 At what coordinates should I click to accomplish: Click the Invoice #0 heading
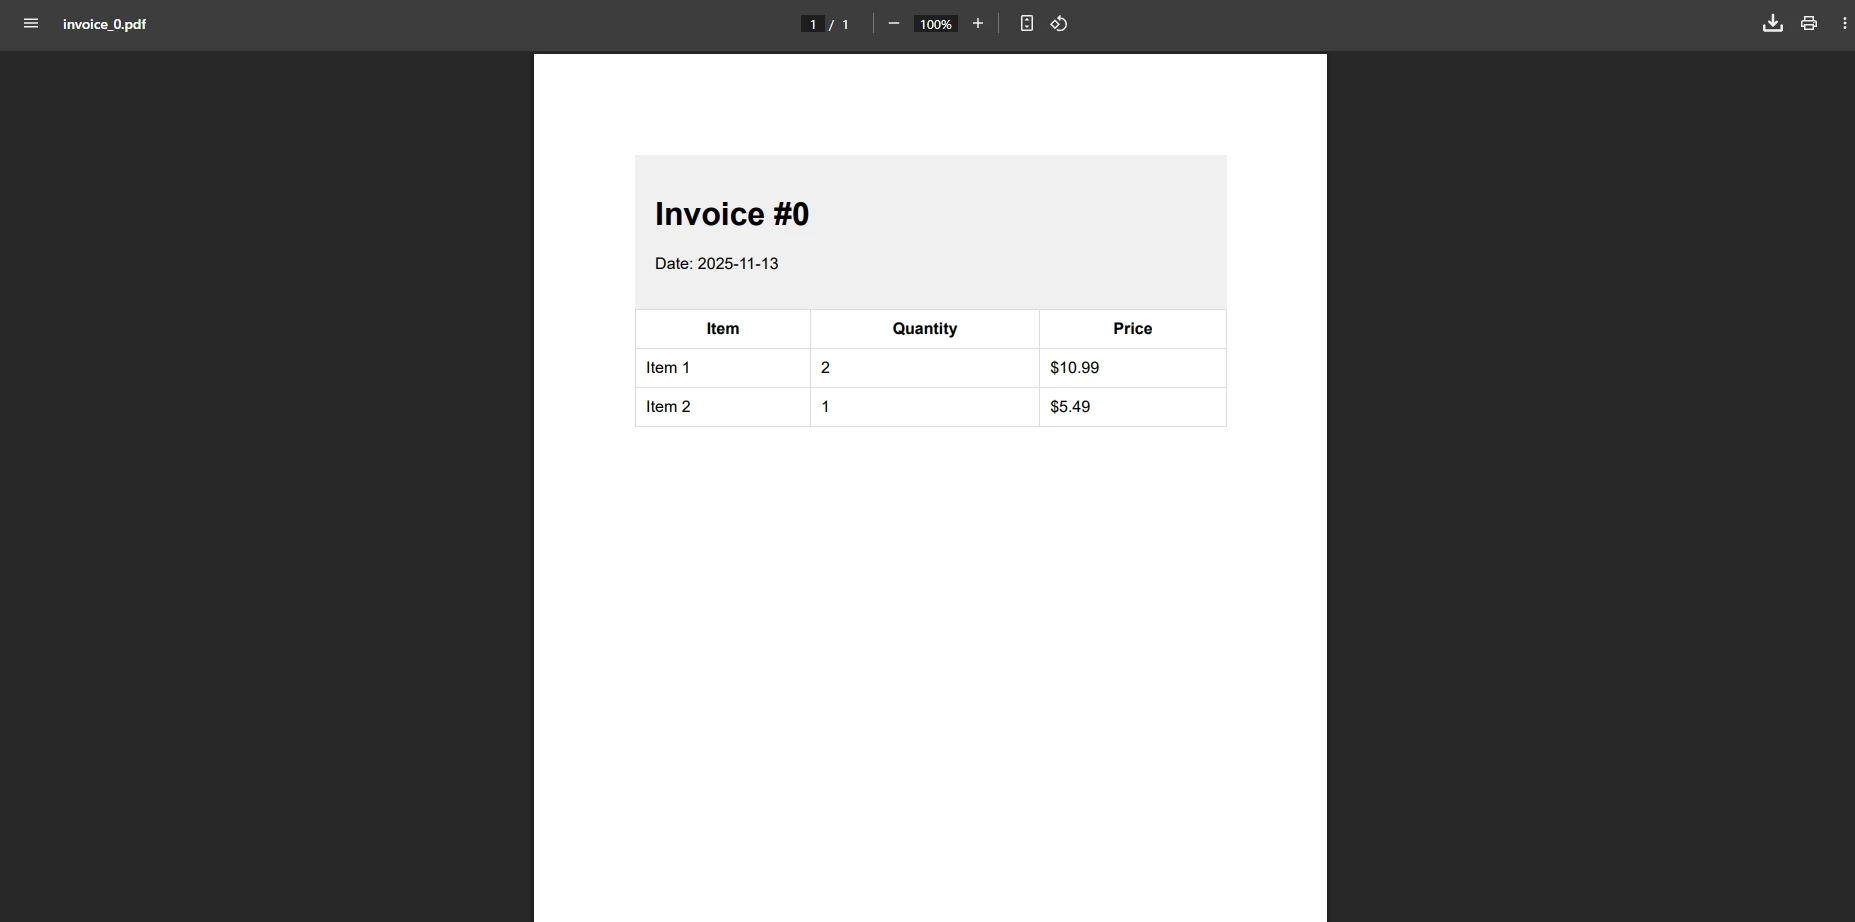731,213
